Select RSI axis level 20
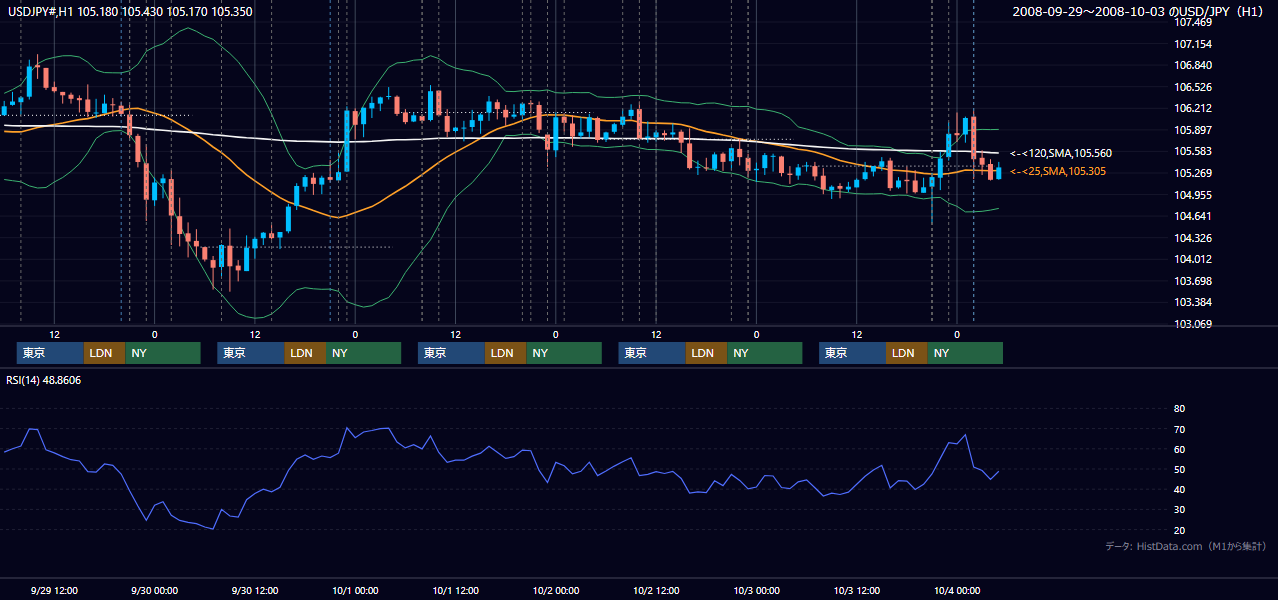The image size is (1278, 600). [x=1179, y=530]
